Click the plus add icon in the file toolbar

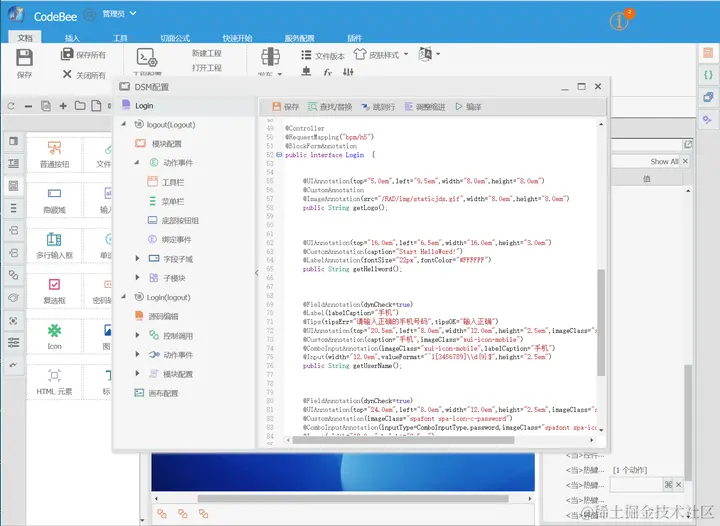[63, 106]
